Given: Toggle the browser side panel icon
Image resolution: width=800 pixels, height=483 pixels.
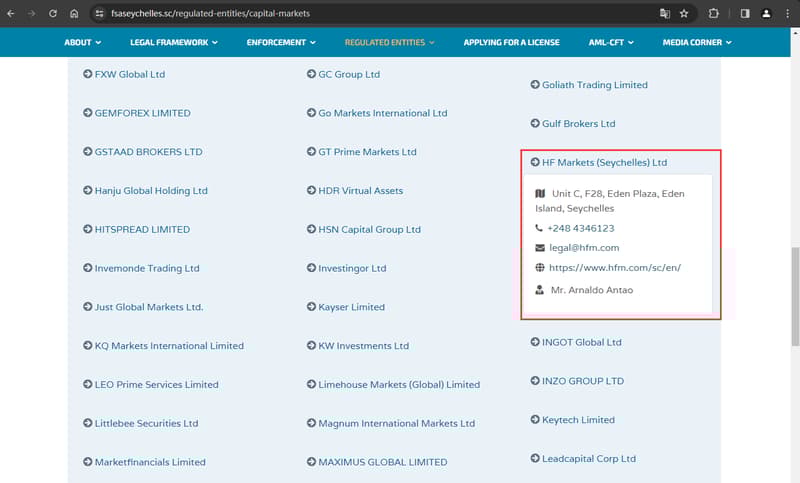Looking at the screenshot, I should [x=744, y=14].
